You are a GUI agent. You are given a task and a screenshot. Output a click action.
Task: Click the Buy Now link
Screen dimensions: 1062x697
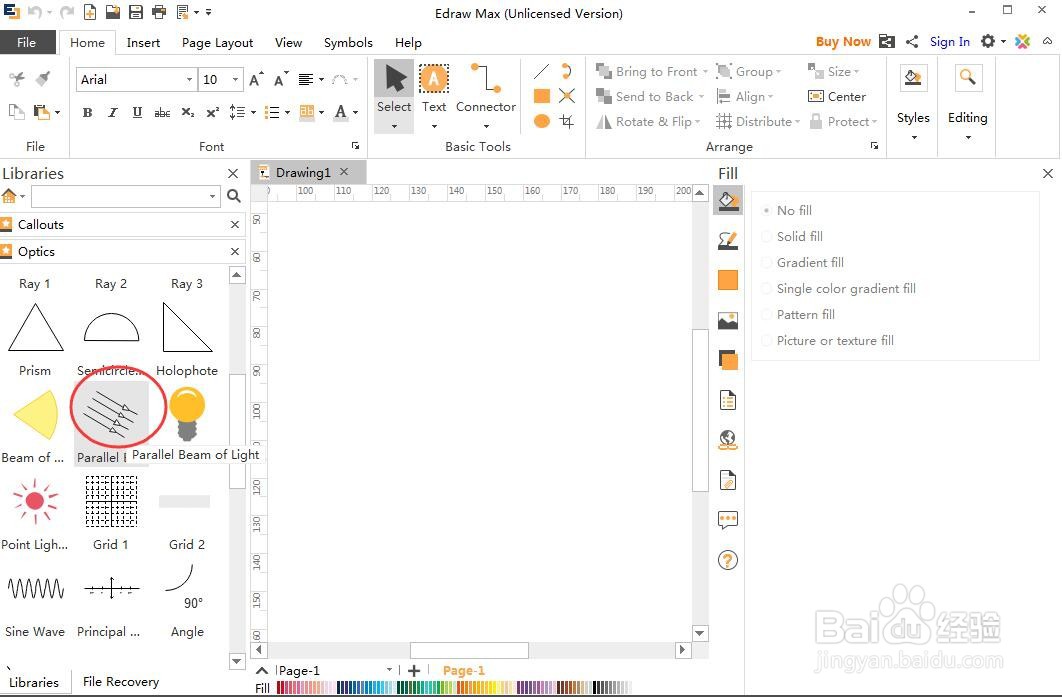(x=843, y=42)
